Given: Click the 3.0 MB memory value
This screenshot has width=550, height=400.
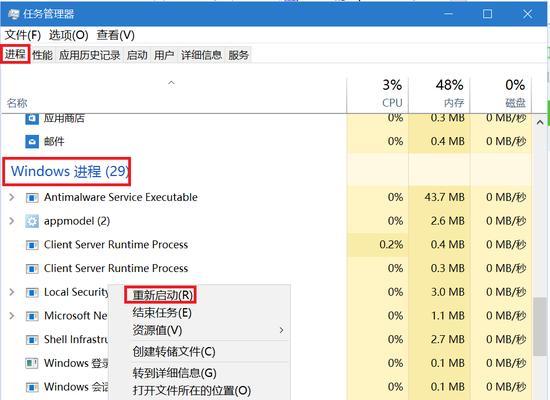Looking at the screenshot, I should pos(448,292).
